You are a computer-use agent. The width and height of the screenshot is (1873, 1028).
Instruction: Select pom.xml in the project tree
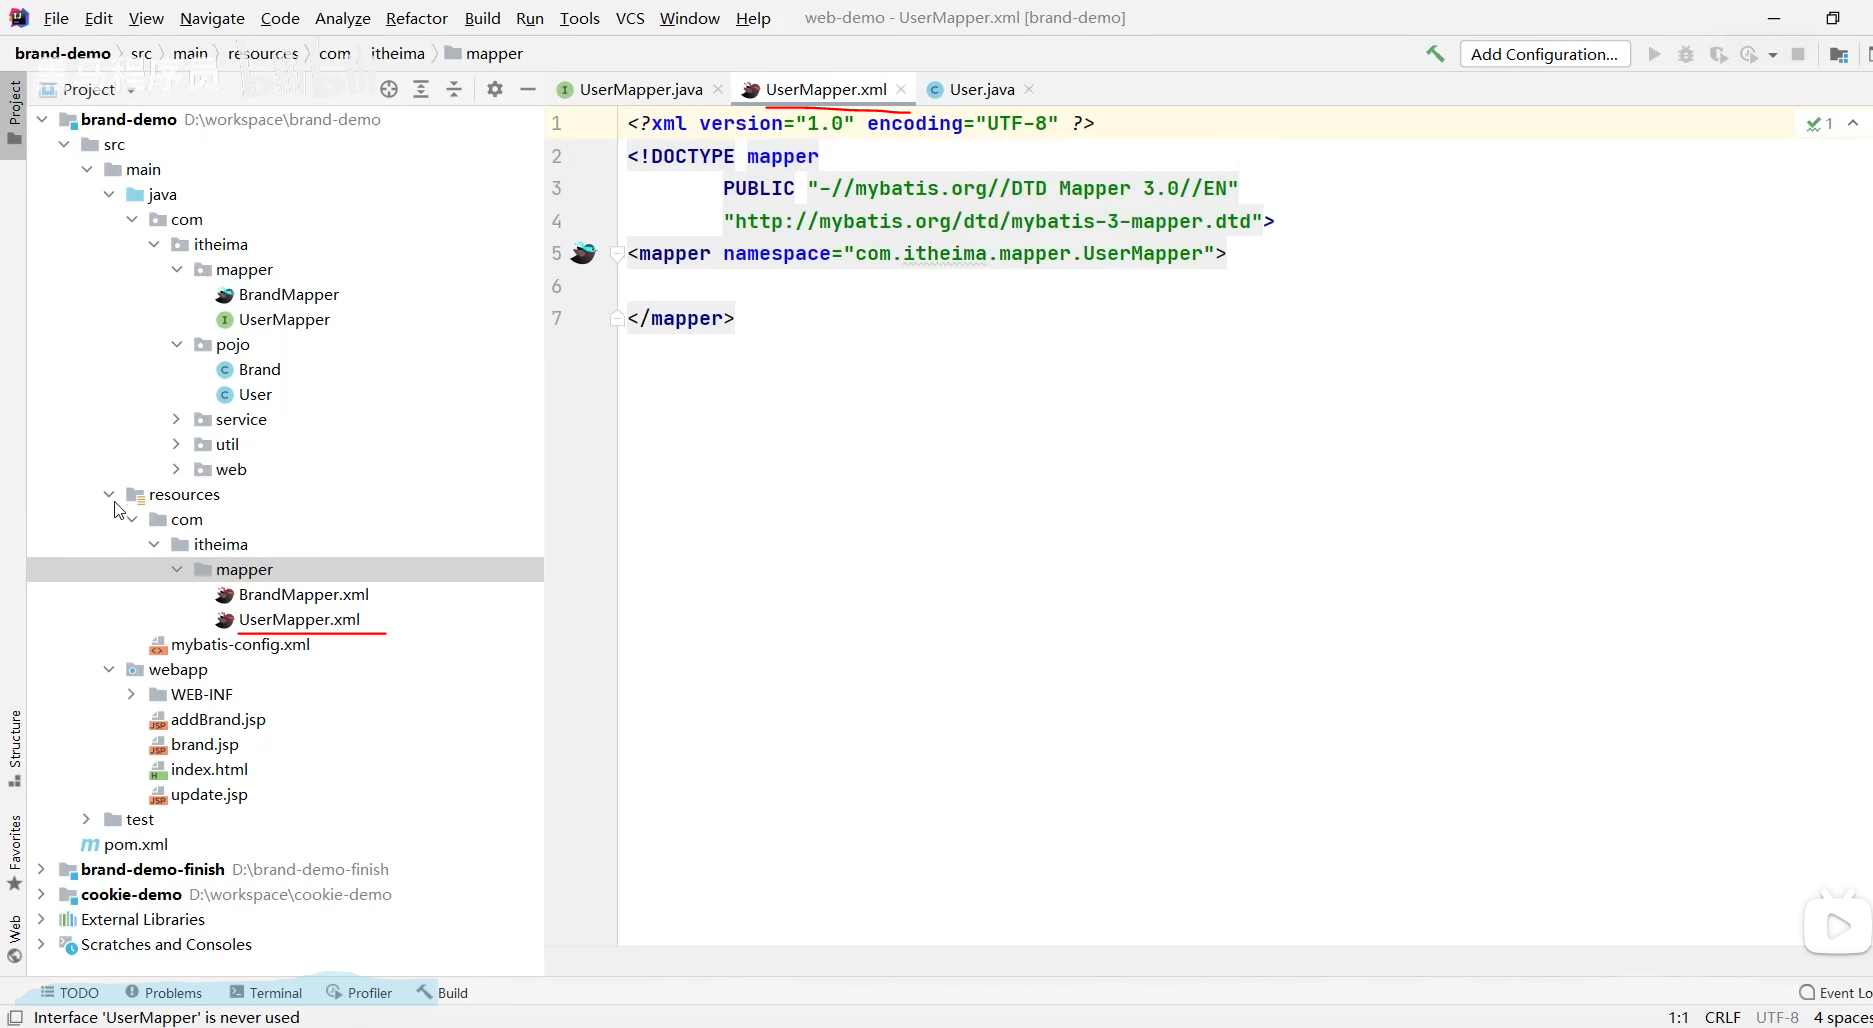(x=136, y=844)
